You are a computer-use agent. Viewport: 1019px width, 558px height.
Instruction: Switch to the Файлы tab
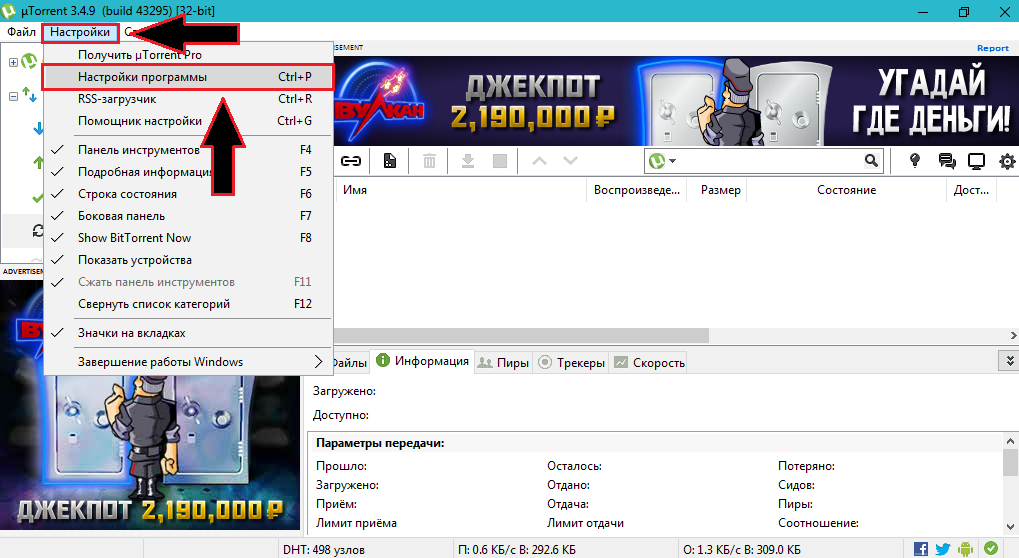[x=351, y=362]
